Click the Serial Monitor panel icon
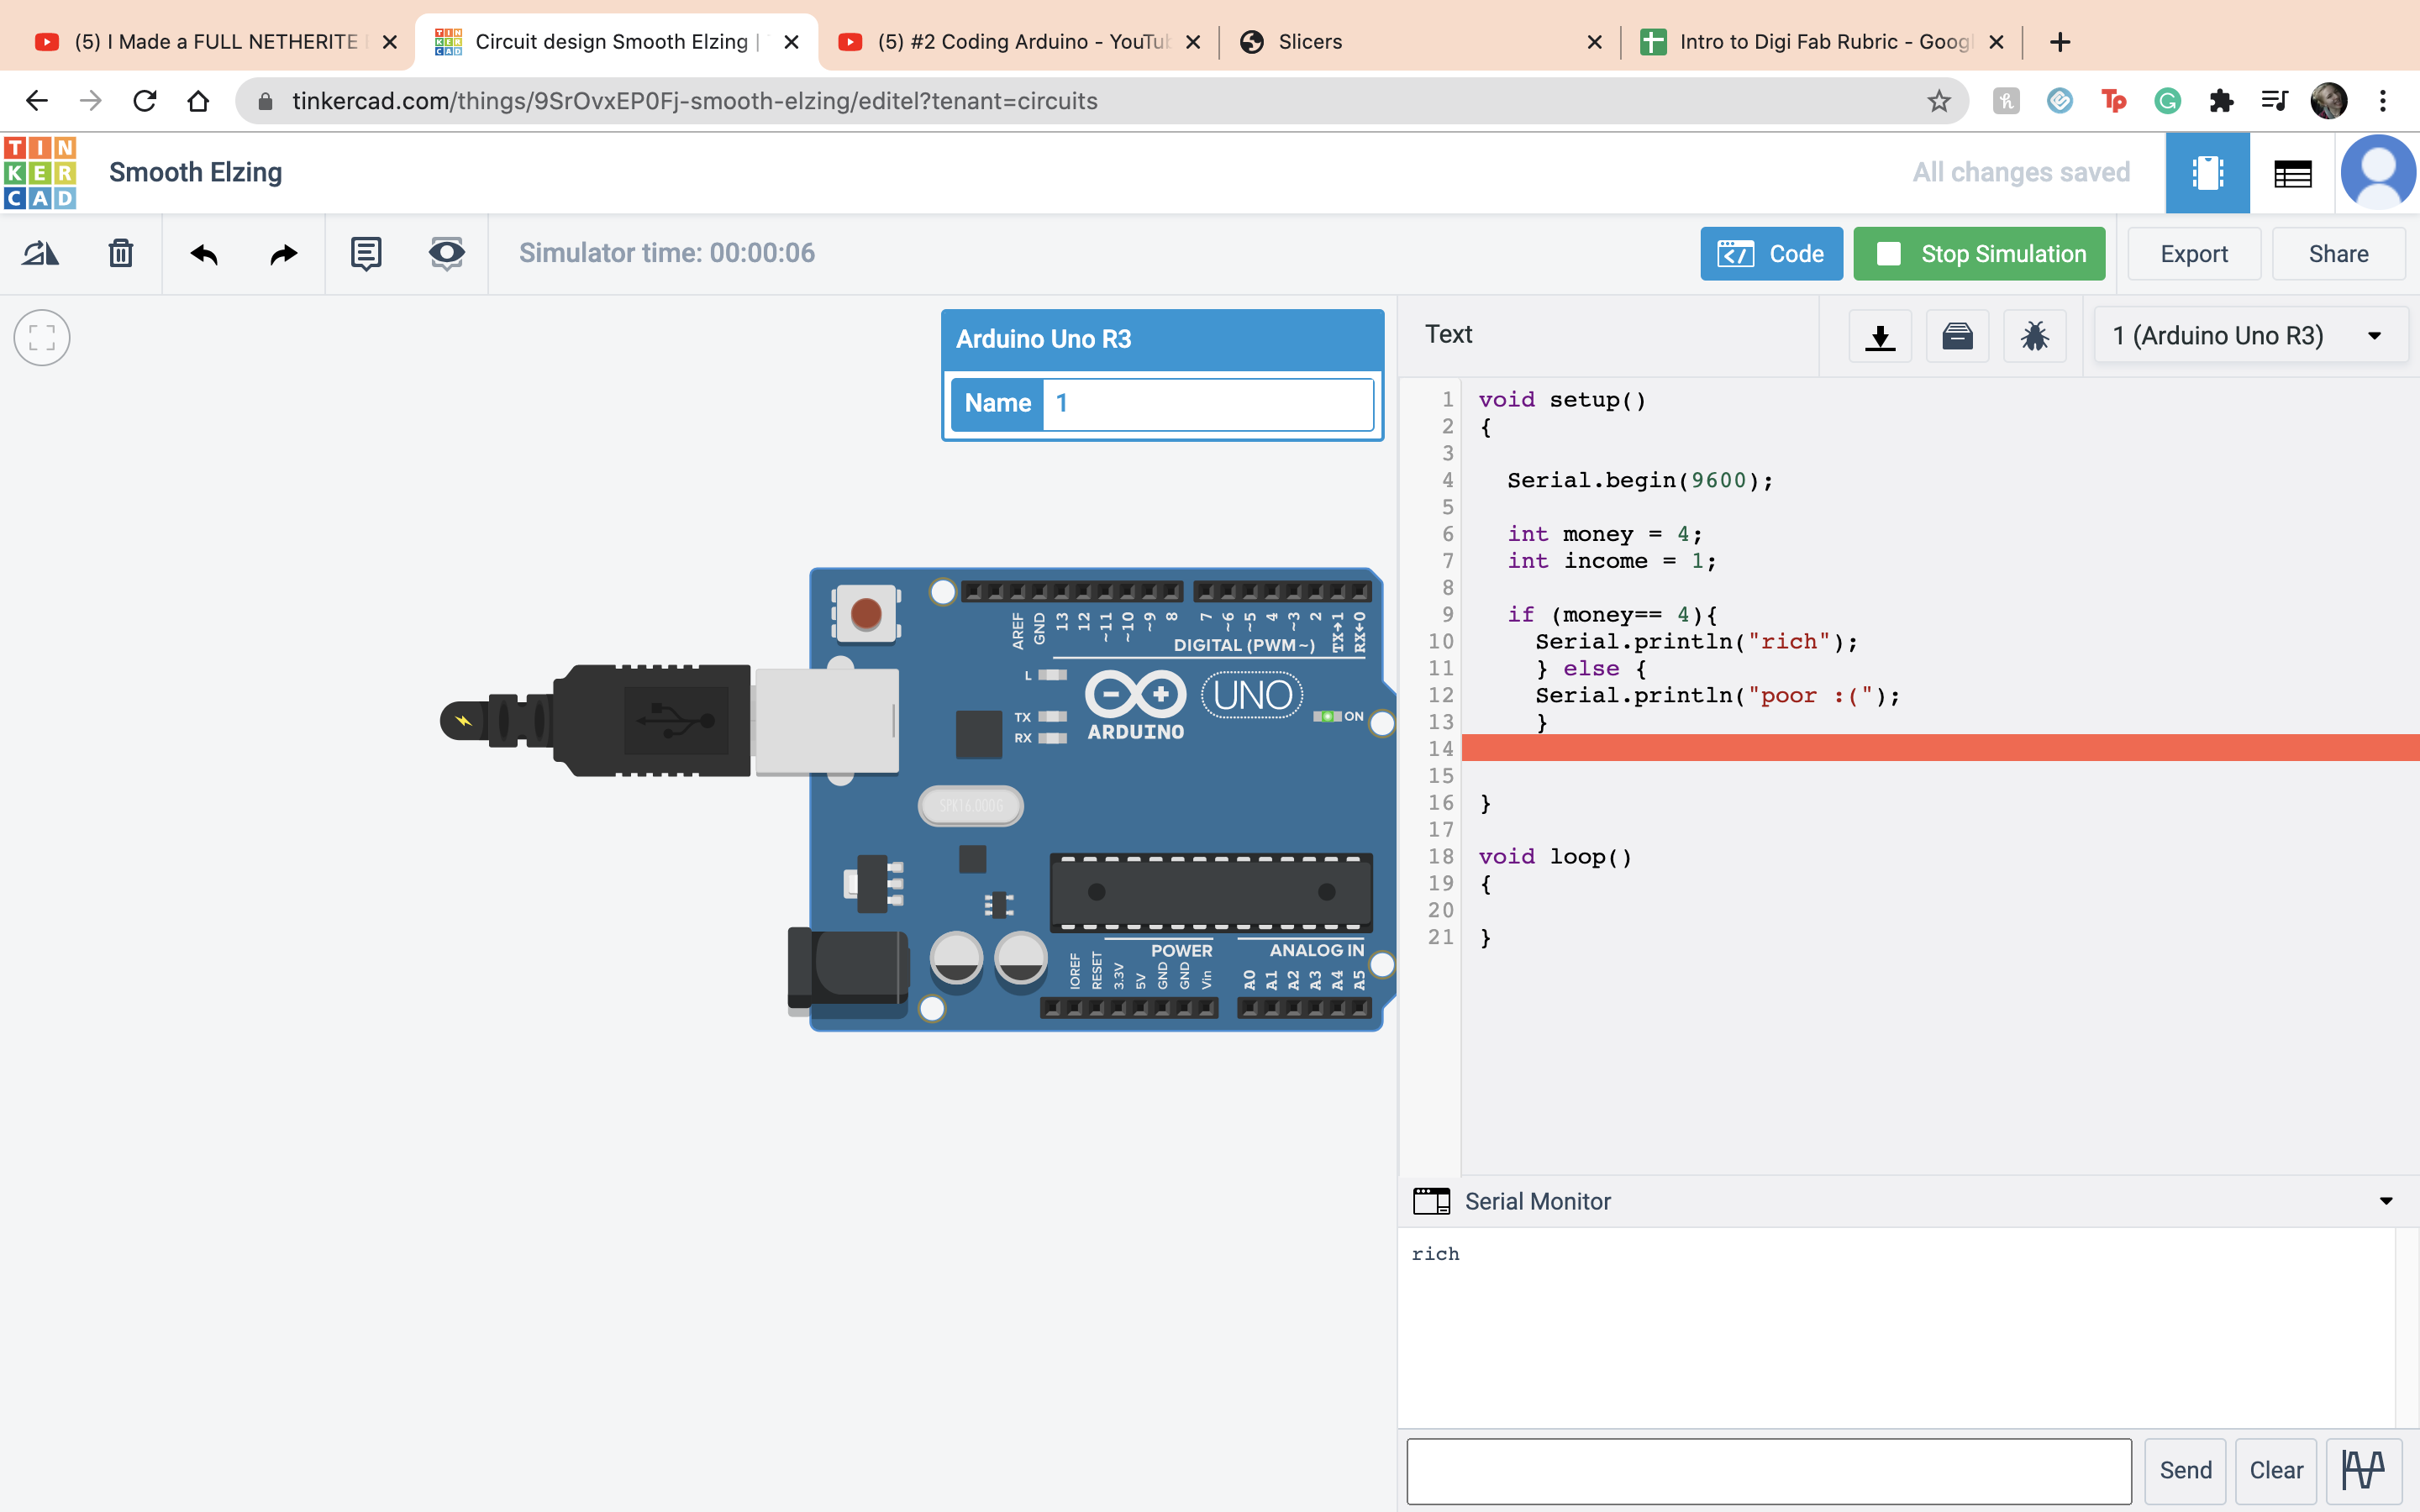2420x1512 pixels. pyautogui.click(x=1431, y=1201)
